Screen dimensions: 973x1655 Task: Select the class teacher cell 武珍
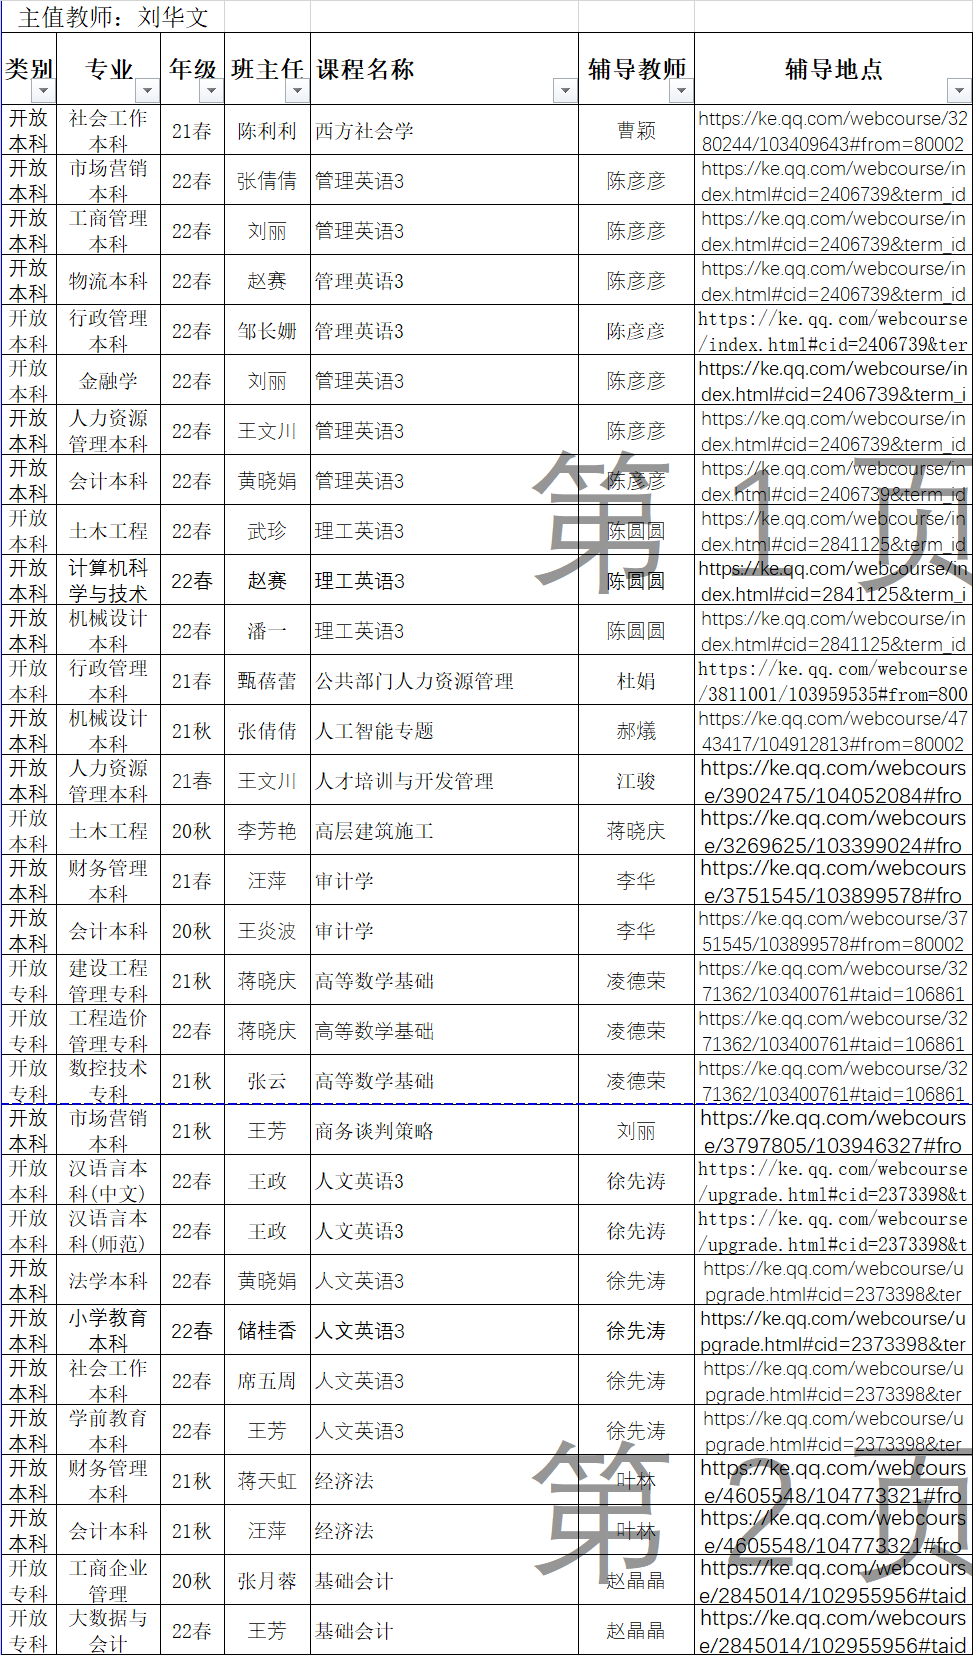267,530
